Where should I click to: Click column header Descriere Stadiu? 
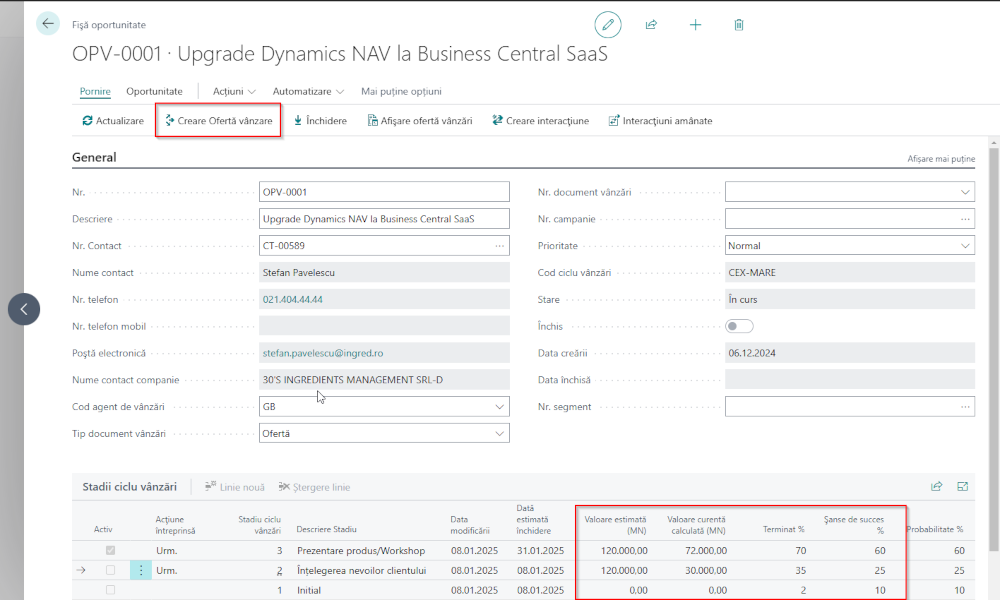[x=327, y=529]
